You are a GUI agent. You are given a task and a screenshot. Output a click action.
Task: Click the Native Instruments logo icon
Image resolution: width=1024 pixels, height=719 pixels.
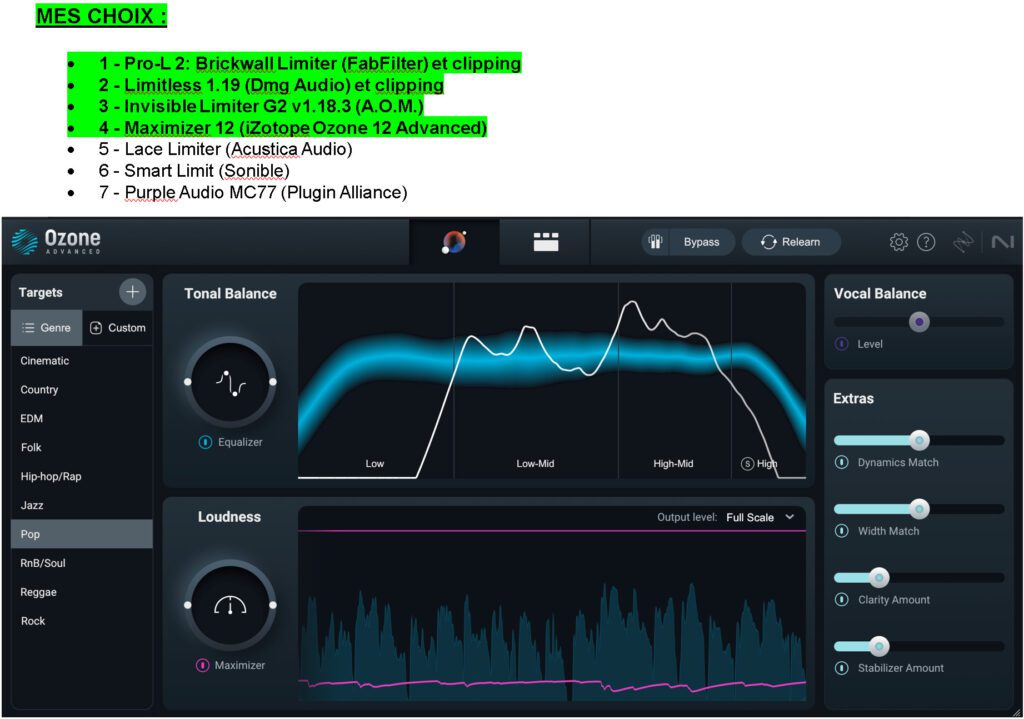point(1002,242)
